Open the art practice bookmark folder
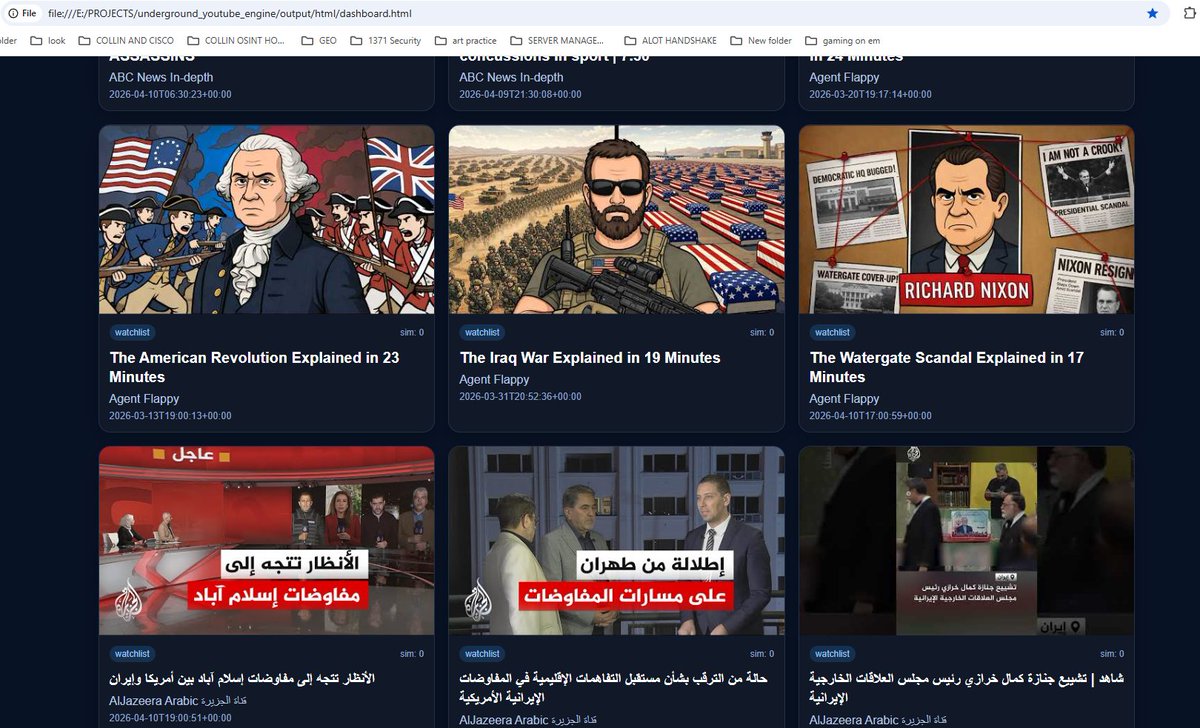 click(465, 41)
